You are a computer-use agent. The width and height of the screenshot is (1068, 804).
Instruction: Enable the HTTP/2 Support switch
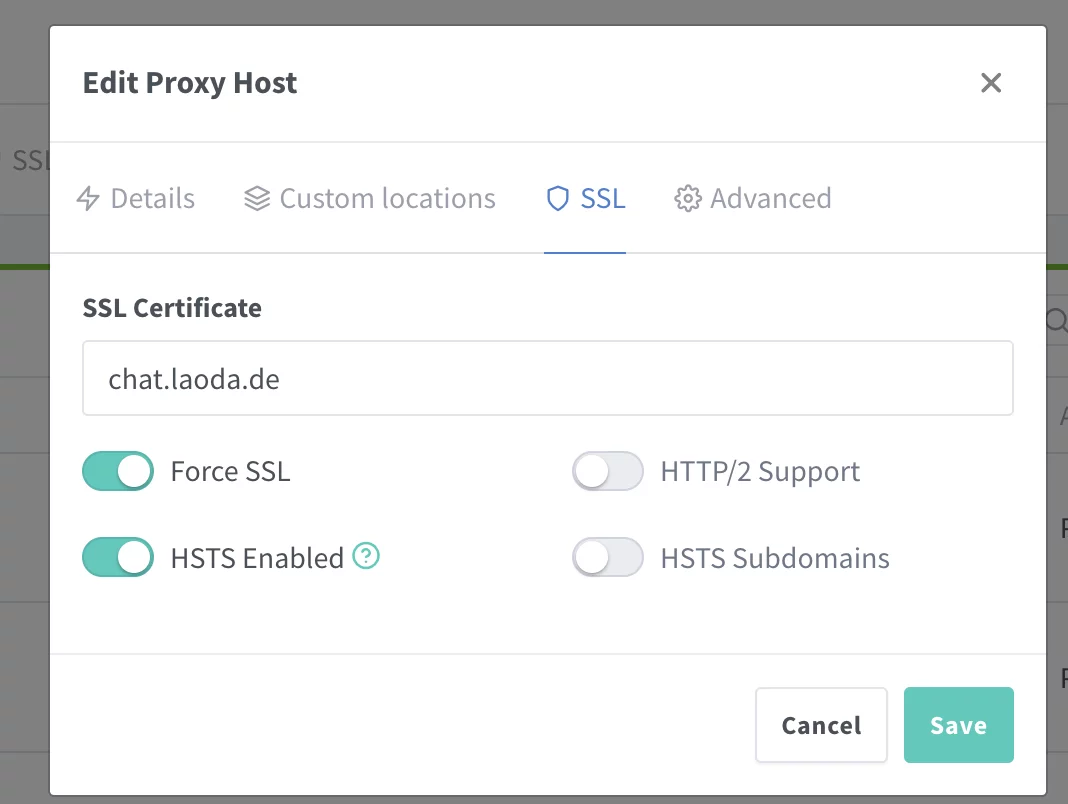(607, 471)
